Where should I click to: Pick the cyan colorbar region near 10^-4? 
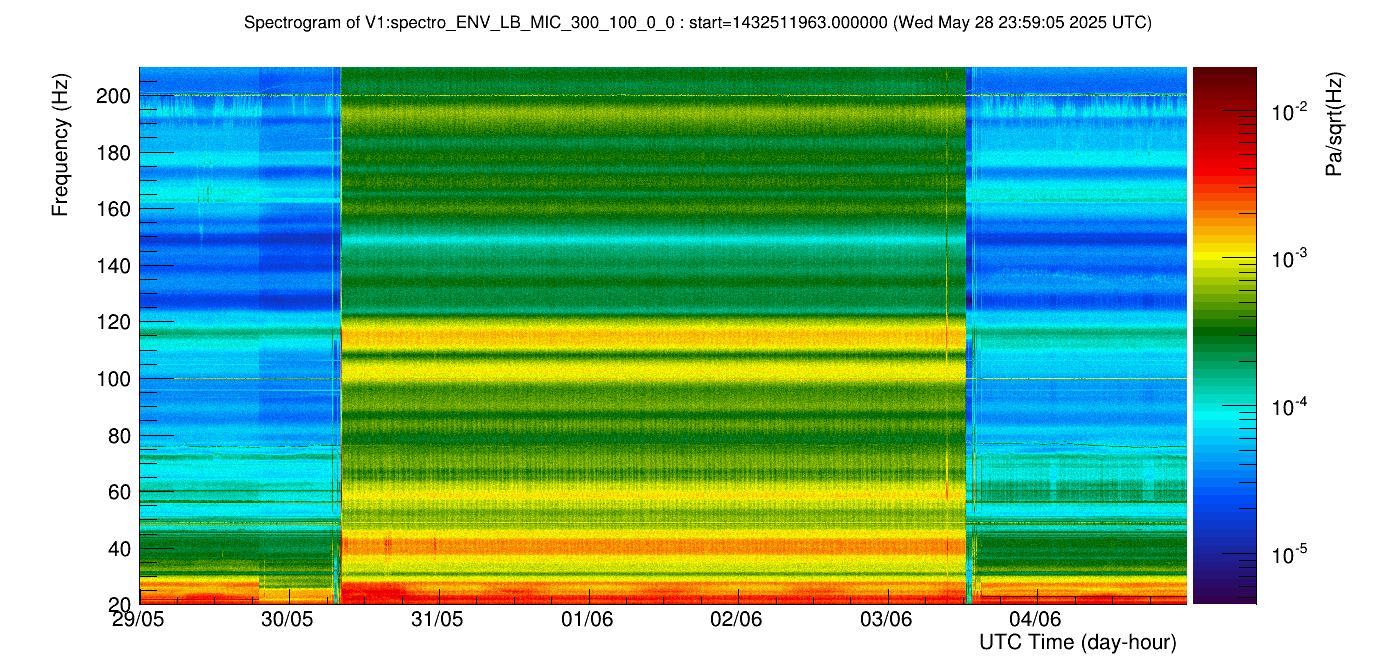click(1223, 412)
